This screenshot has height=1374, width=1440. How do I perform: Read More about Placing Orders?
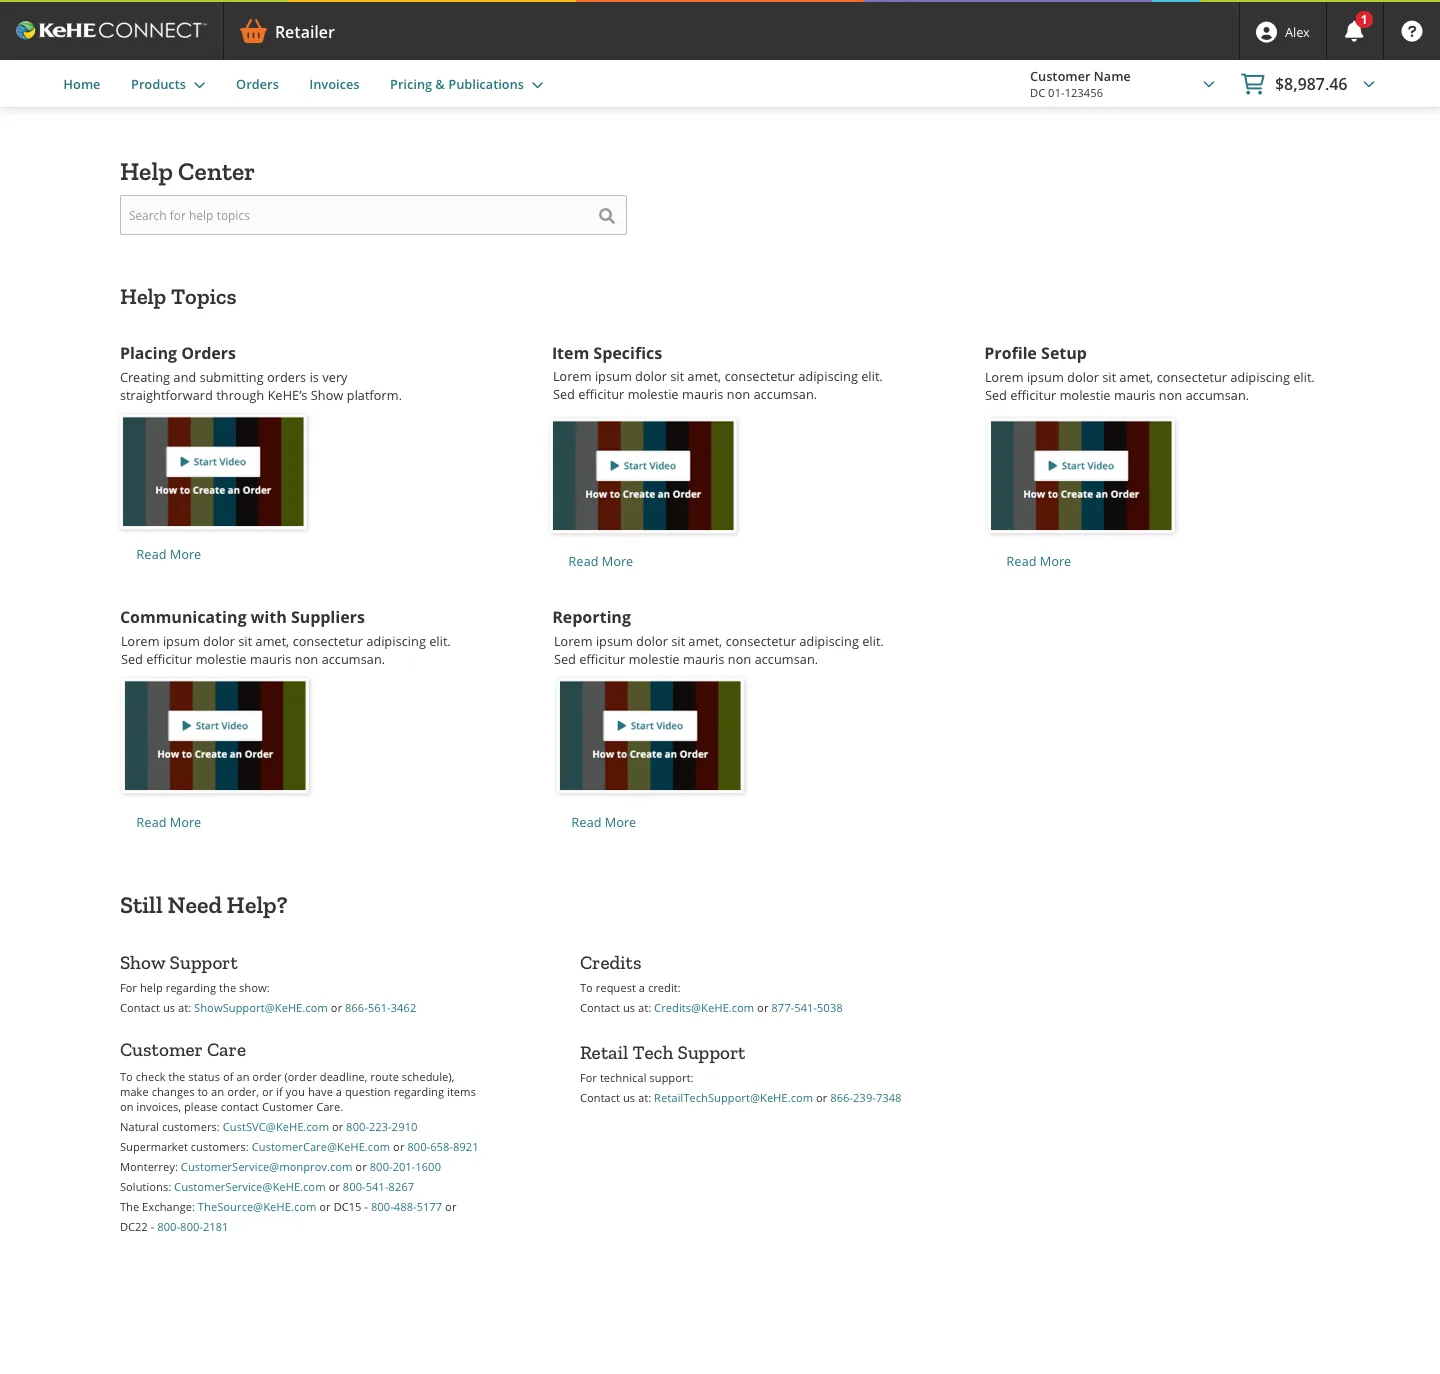coord(169,555)
